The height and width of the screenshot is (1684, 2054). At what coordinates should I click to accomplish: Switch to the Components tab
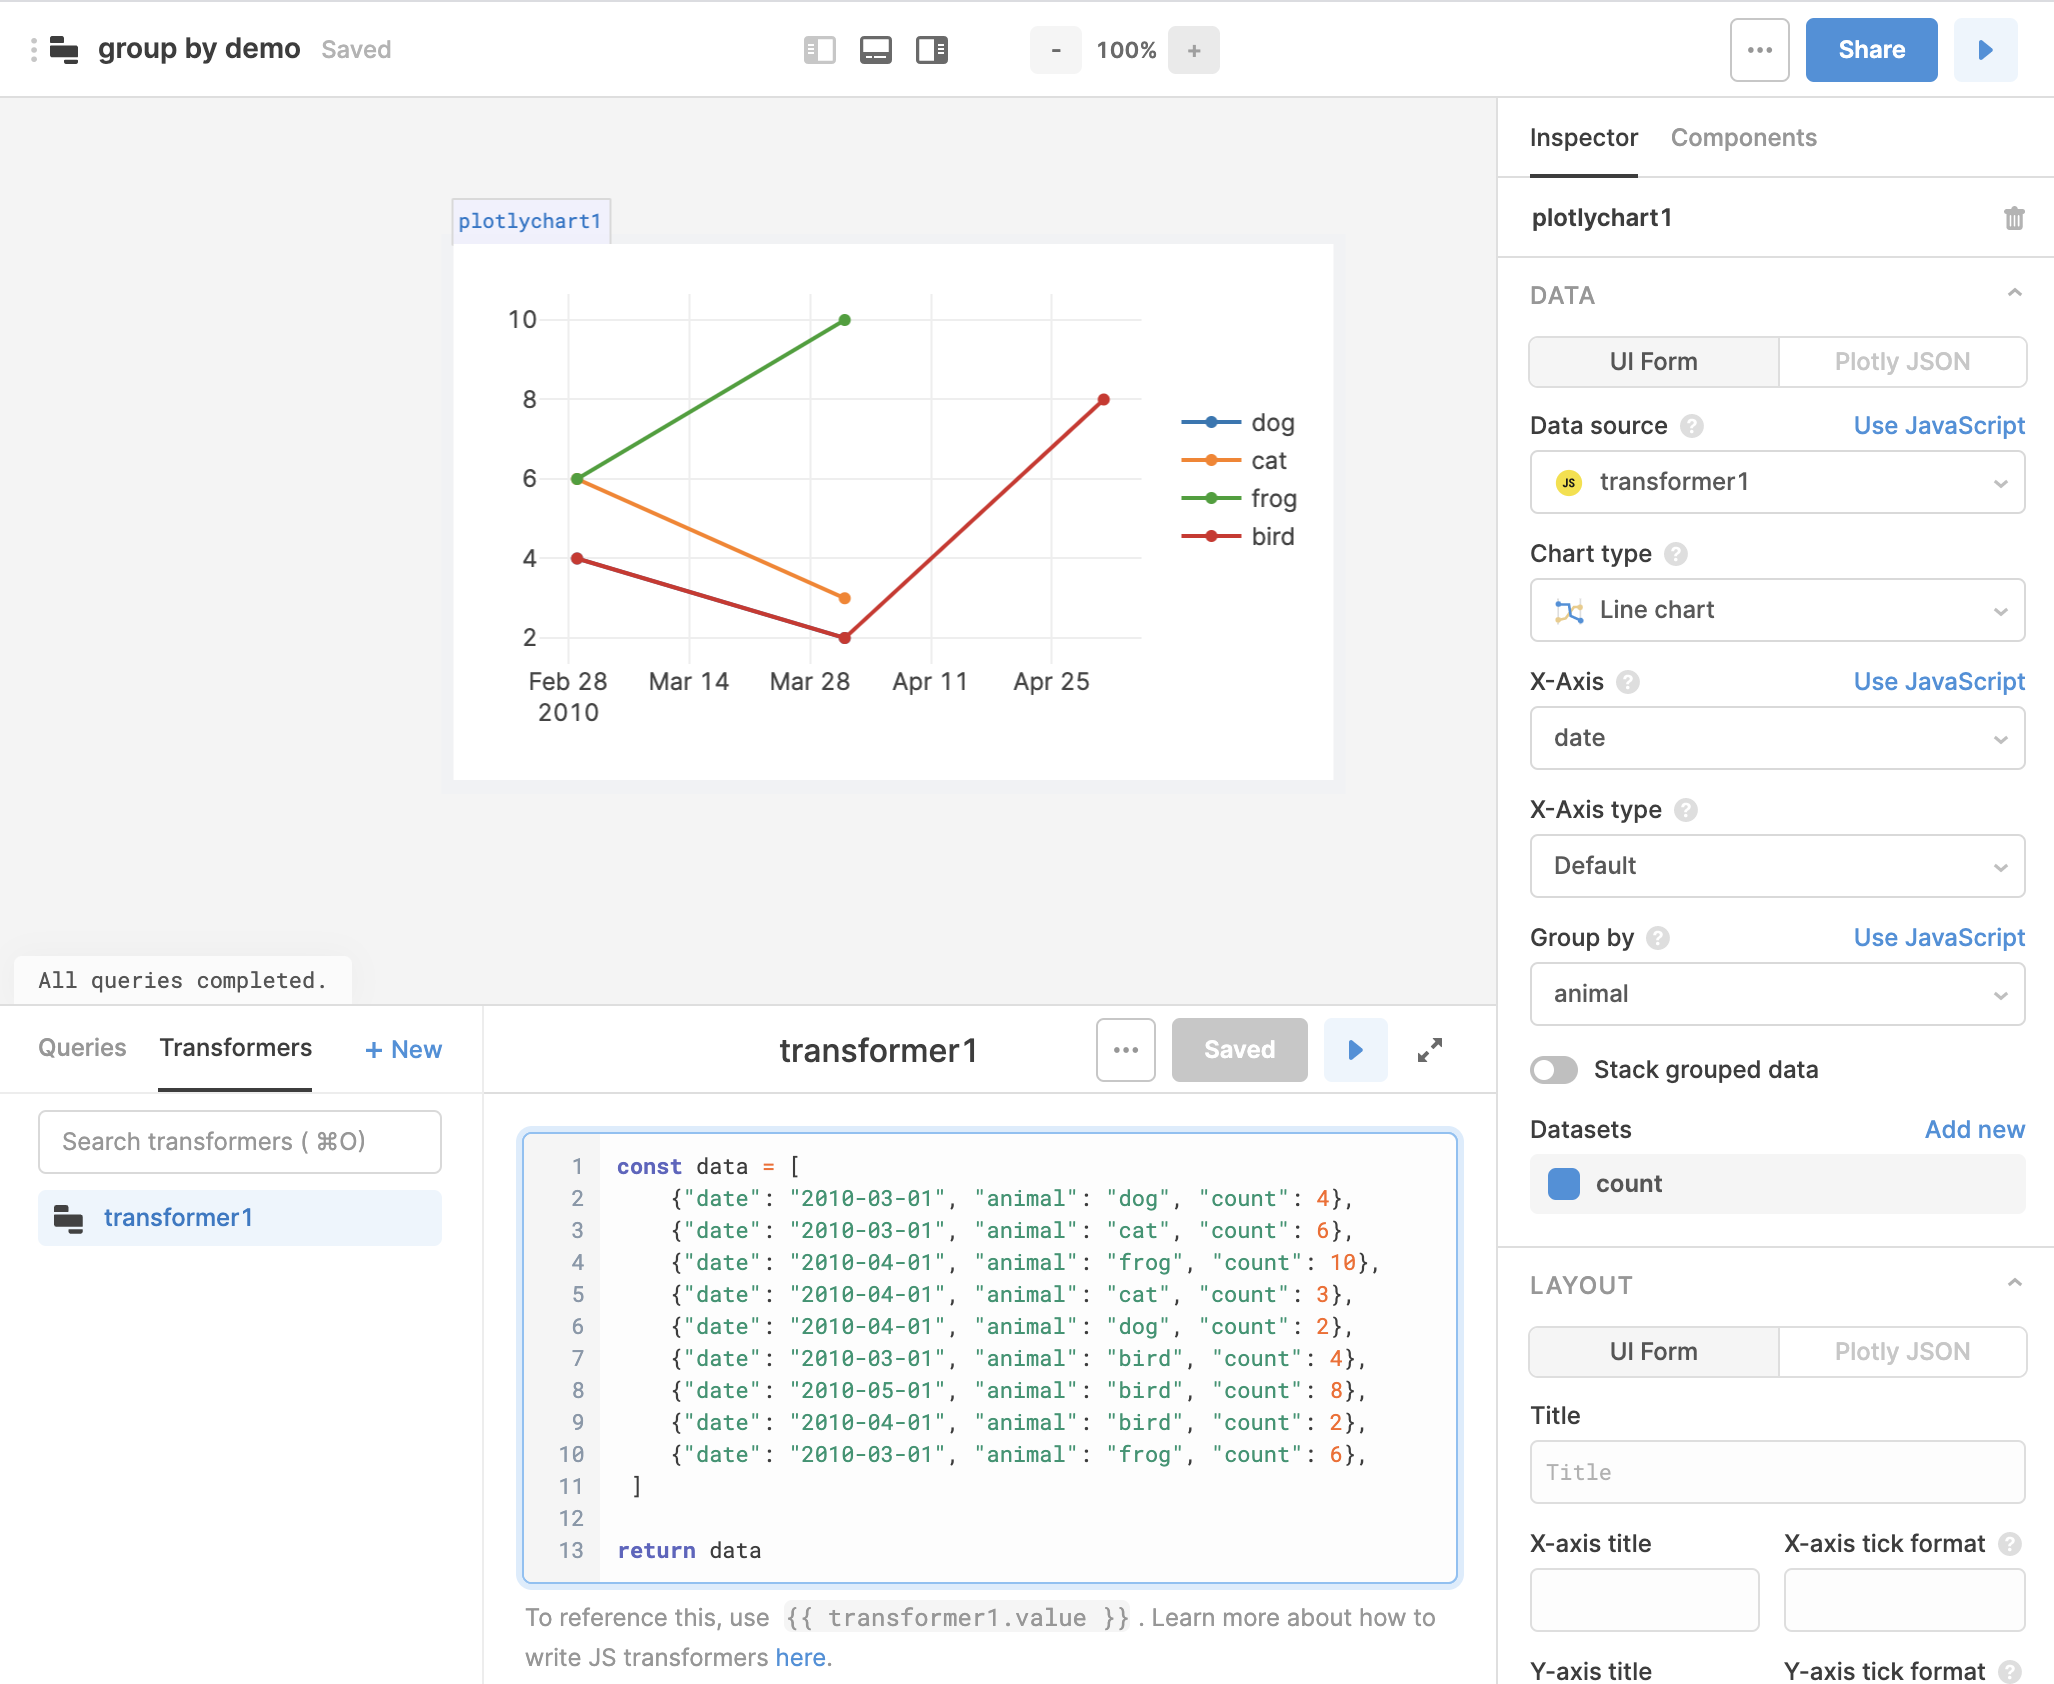click(x=1744, y=138)
